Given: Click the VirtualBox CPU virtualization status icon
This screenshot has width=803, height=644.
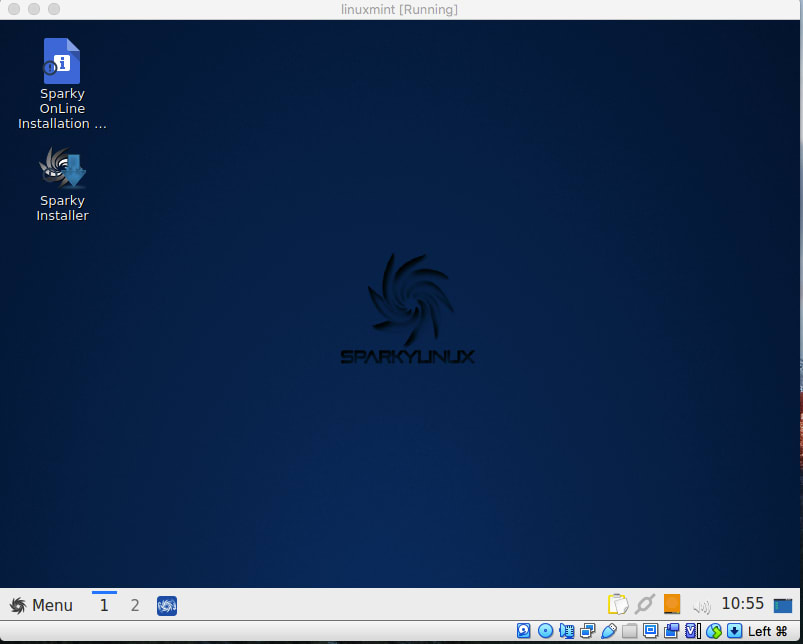Looking at the screenshot, I should coord(692,631).
